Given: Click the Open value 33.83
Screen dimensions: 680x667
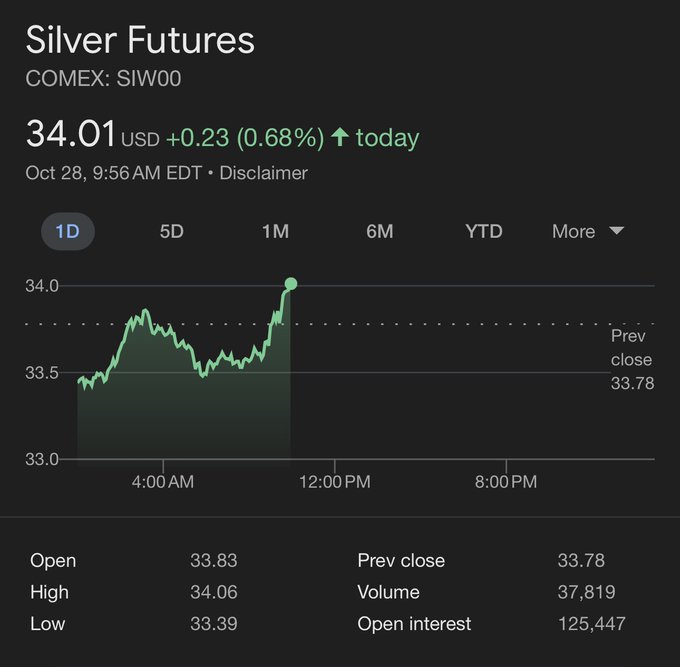Looking at the screenshot, I should coord(214,561).
